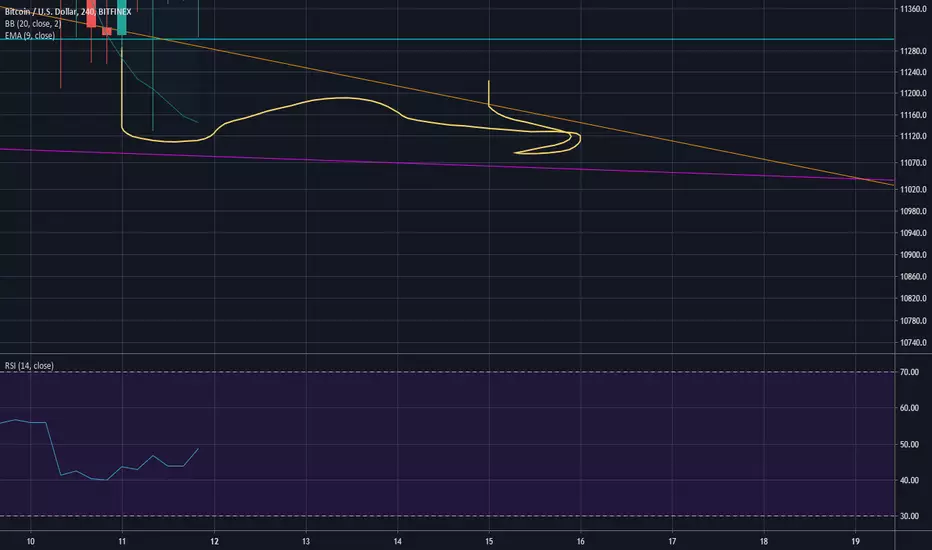Click date 12 on the time axis

pyautogui.click(x=214, y=541)
